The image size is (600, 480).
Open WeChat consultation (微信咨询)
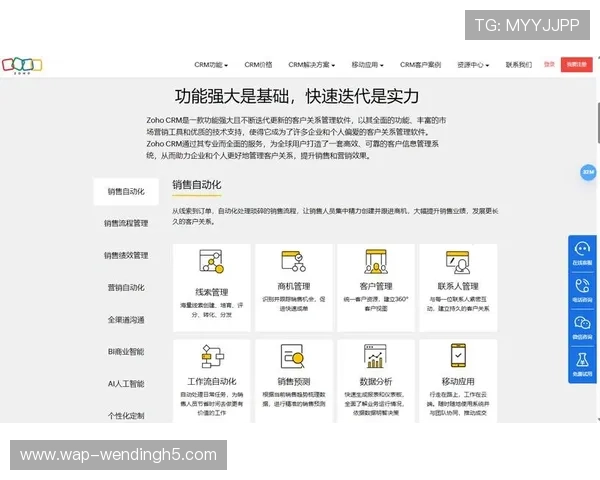pos(582,328)
